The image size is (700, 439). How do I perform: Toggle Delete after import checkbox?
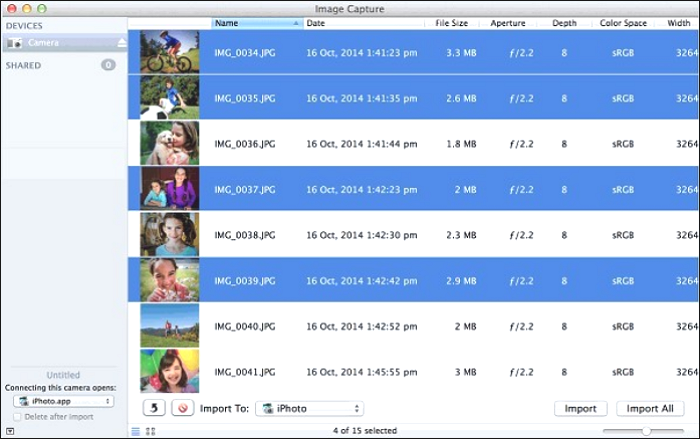(17, 417)
